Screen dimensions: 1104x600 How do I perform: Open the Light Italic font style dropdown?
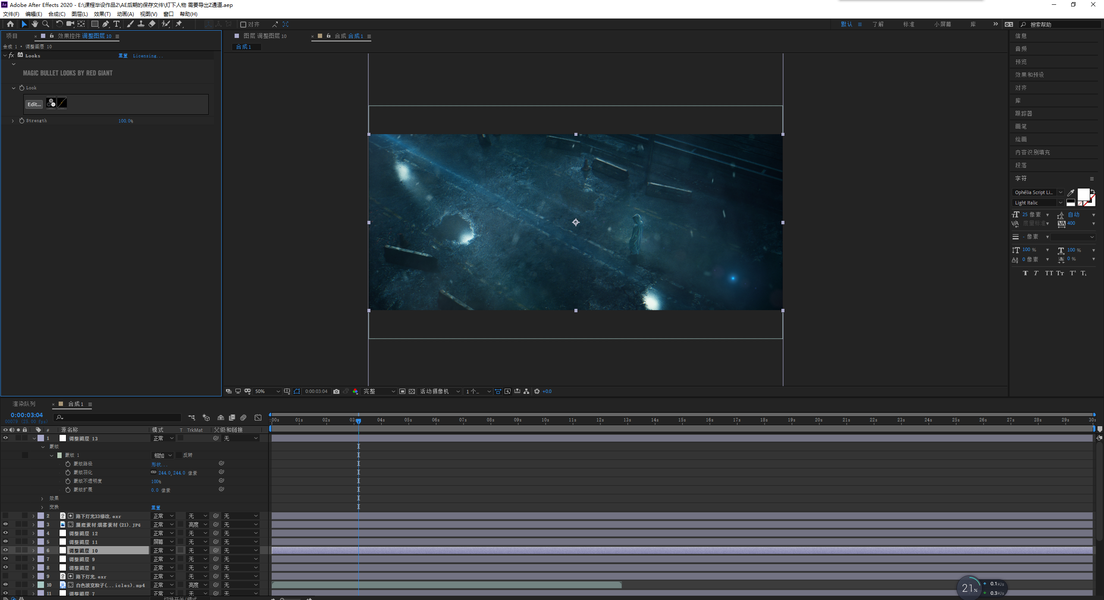coord(1038,203)
